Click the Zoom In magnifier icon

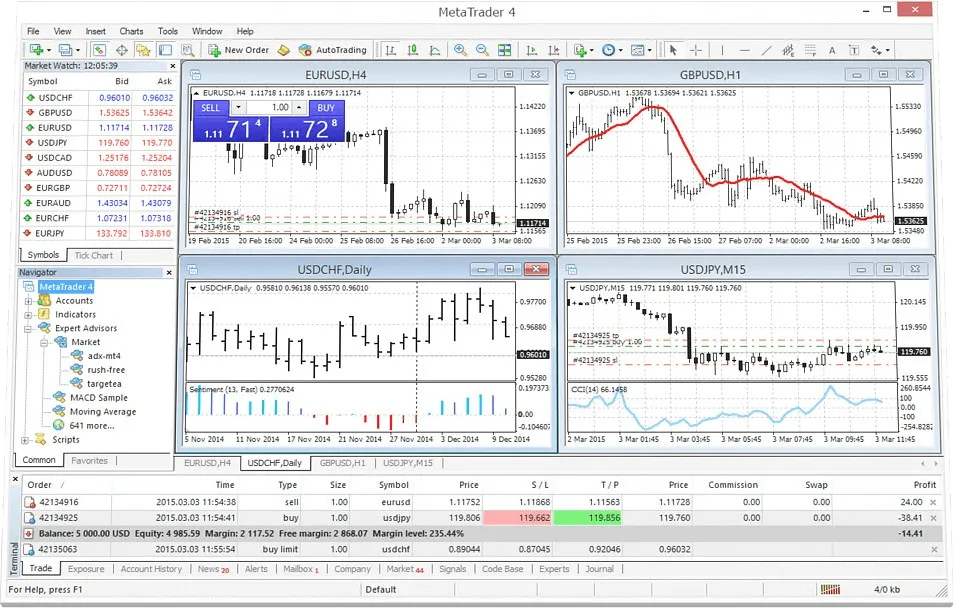pyautogui.click(x=460, y=50)
